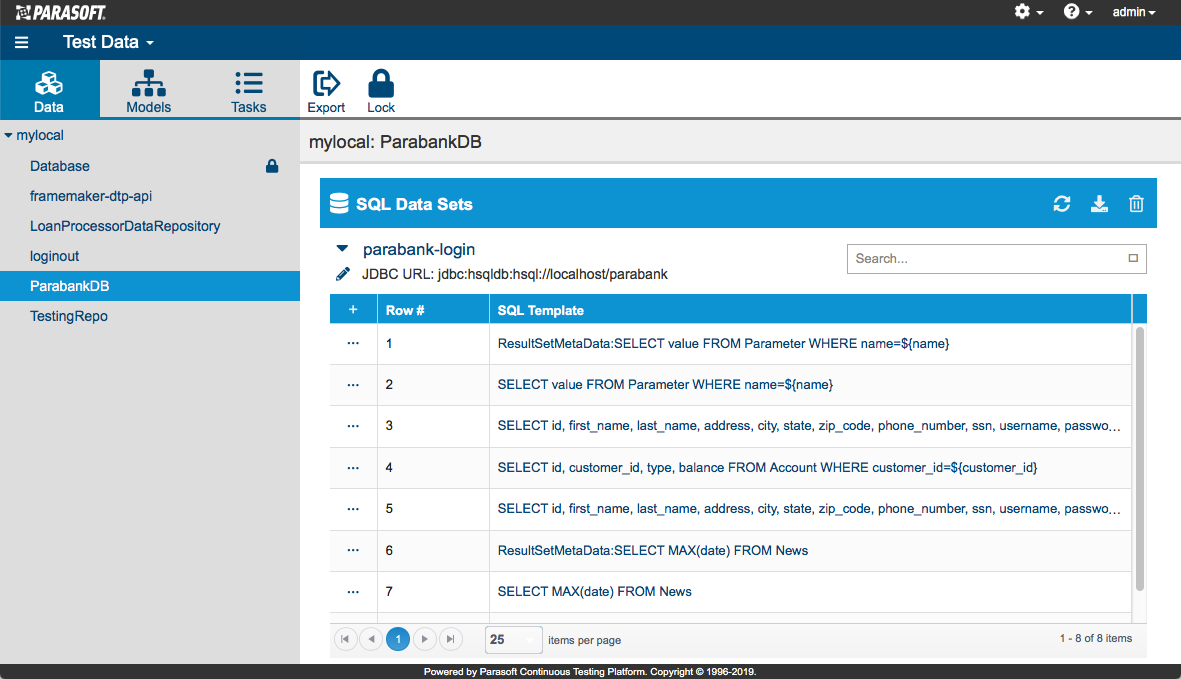Screen dimensions: 1181x679
Task: Go to the previous page of results
Action: [371, 639]
